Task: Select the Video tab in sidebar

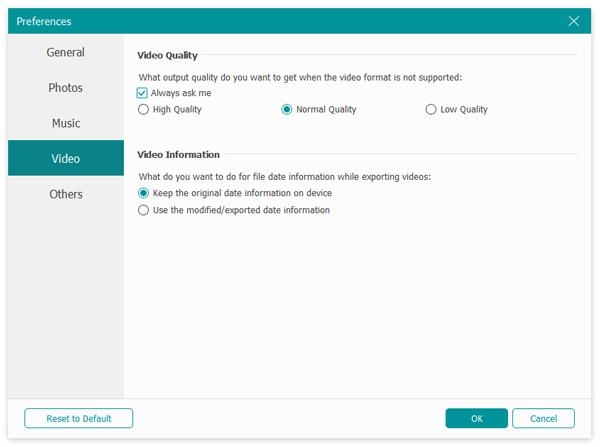Action: (66, 159)
